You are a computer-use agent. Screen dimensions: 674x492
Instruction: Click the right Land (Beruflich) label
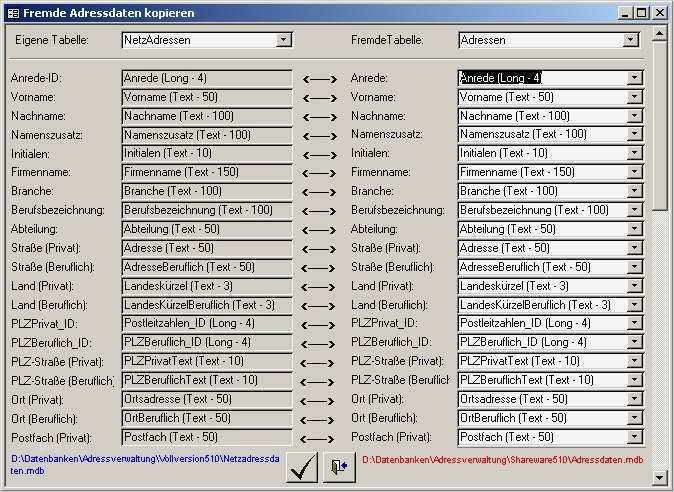point(389,305)
